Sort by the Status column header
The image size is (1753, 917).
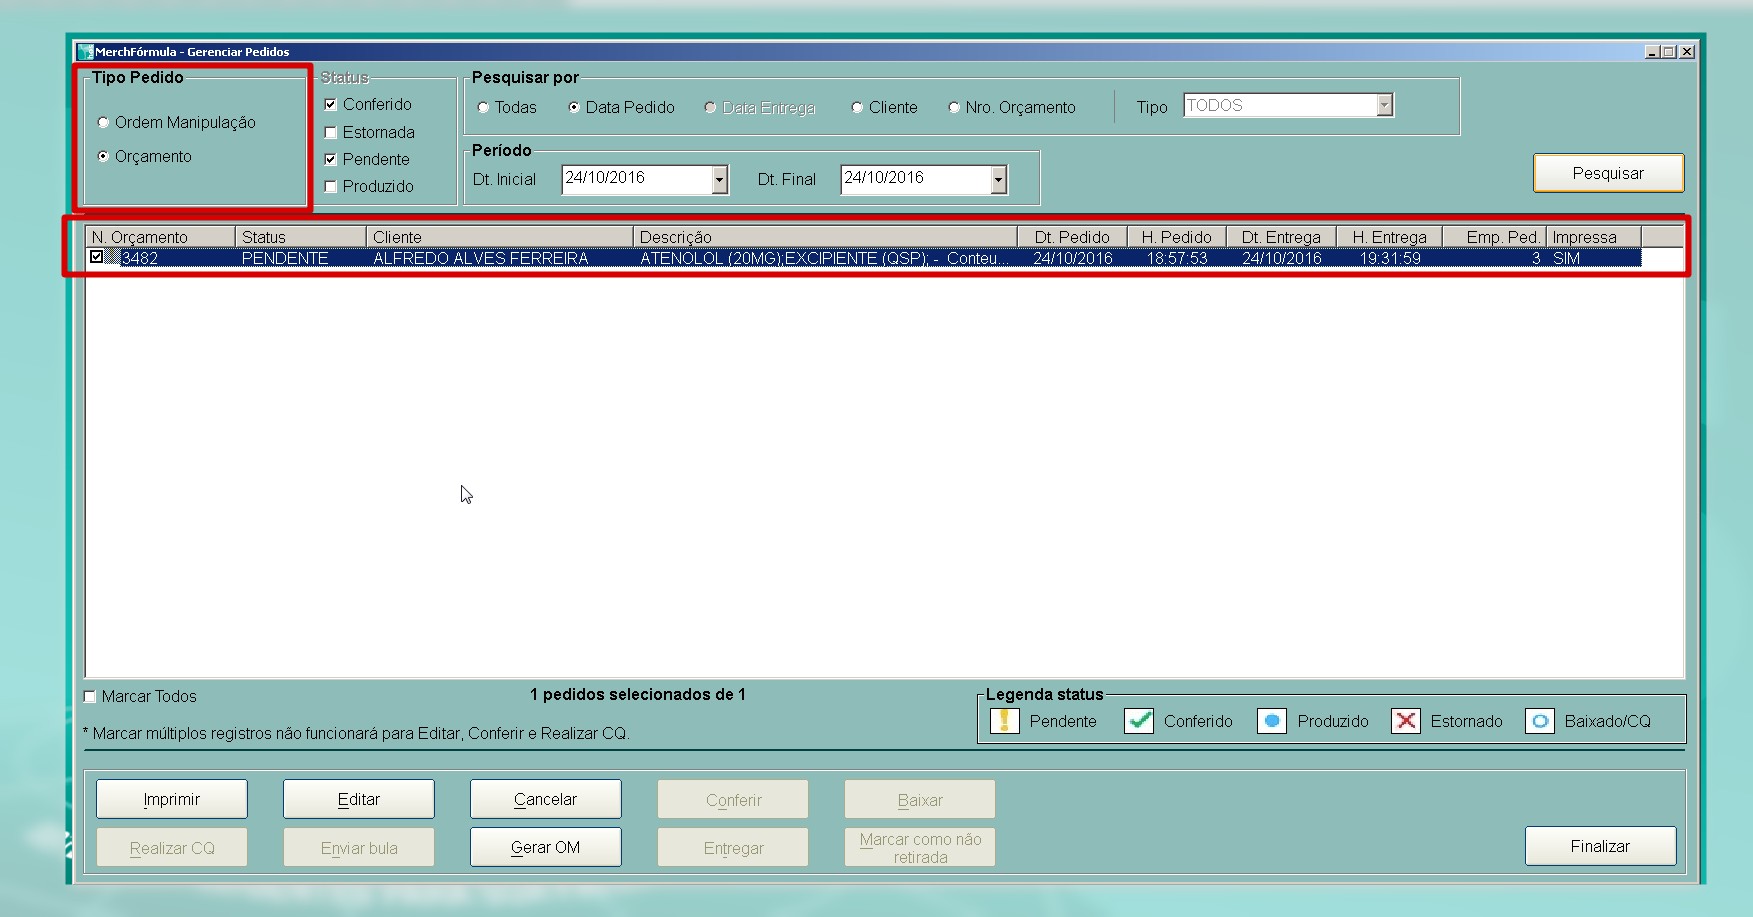pyautogui.click(x=301, y=237)
